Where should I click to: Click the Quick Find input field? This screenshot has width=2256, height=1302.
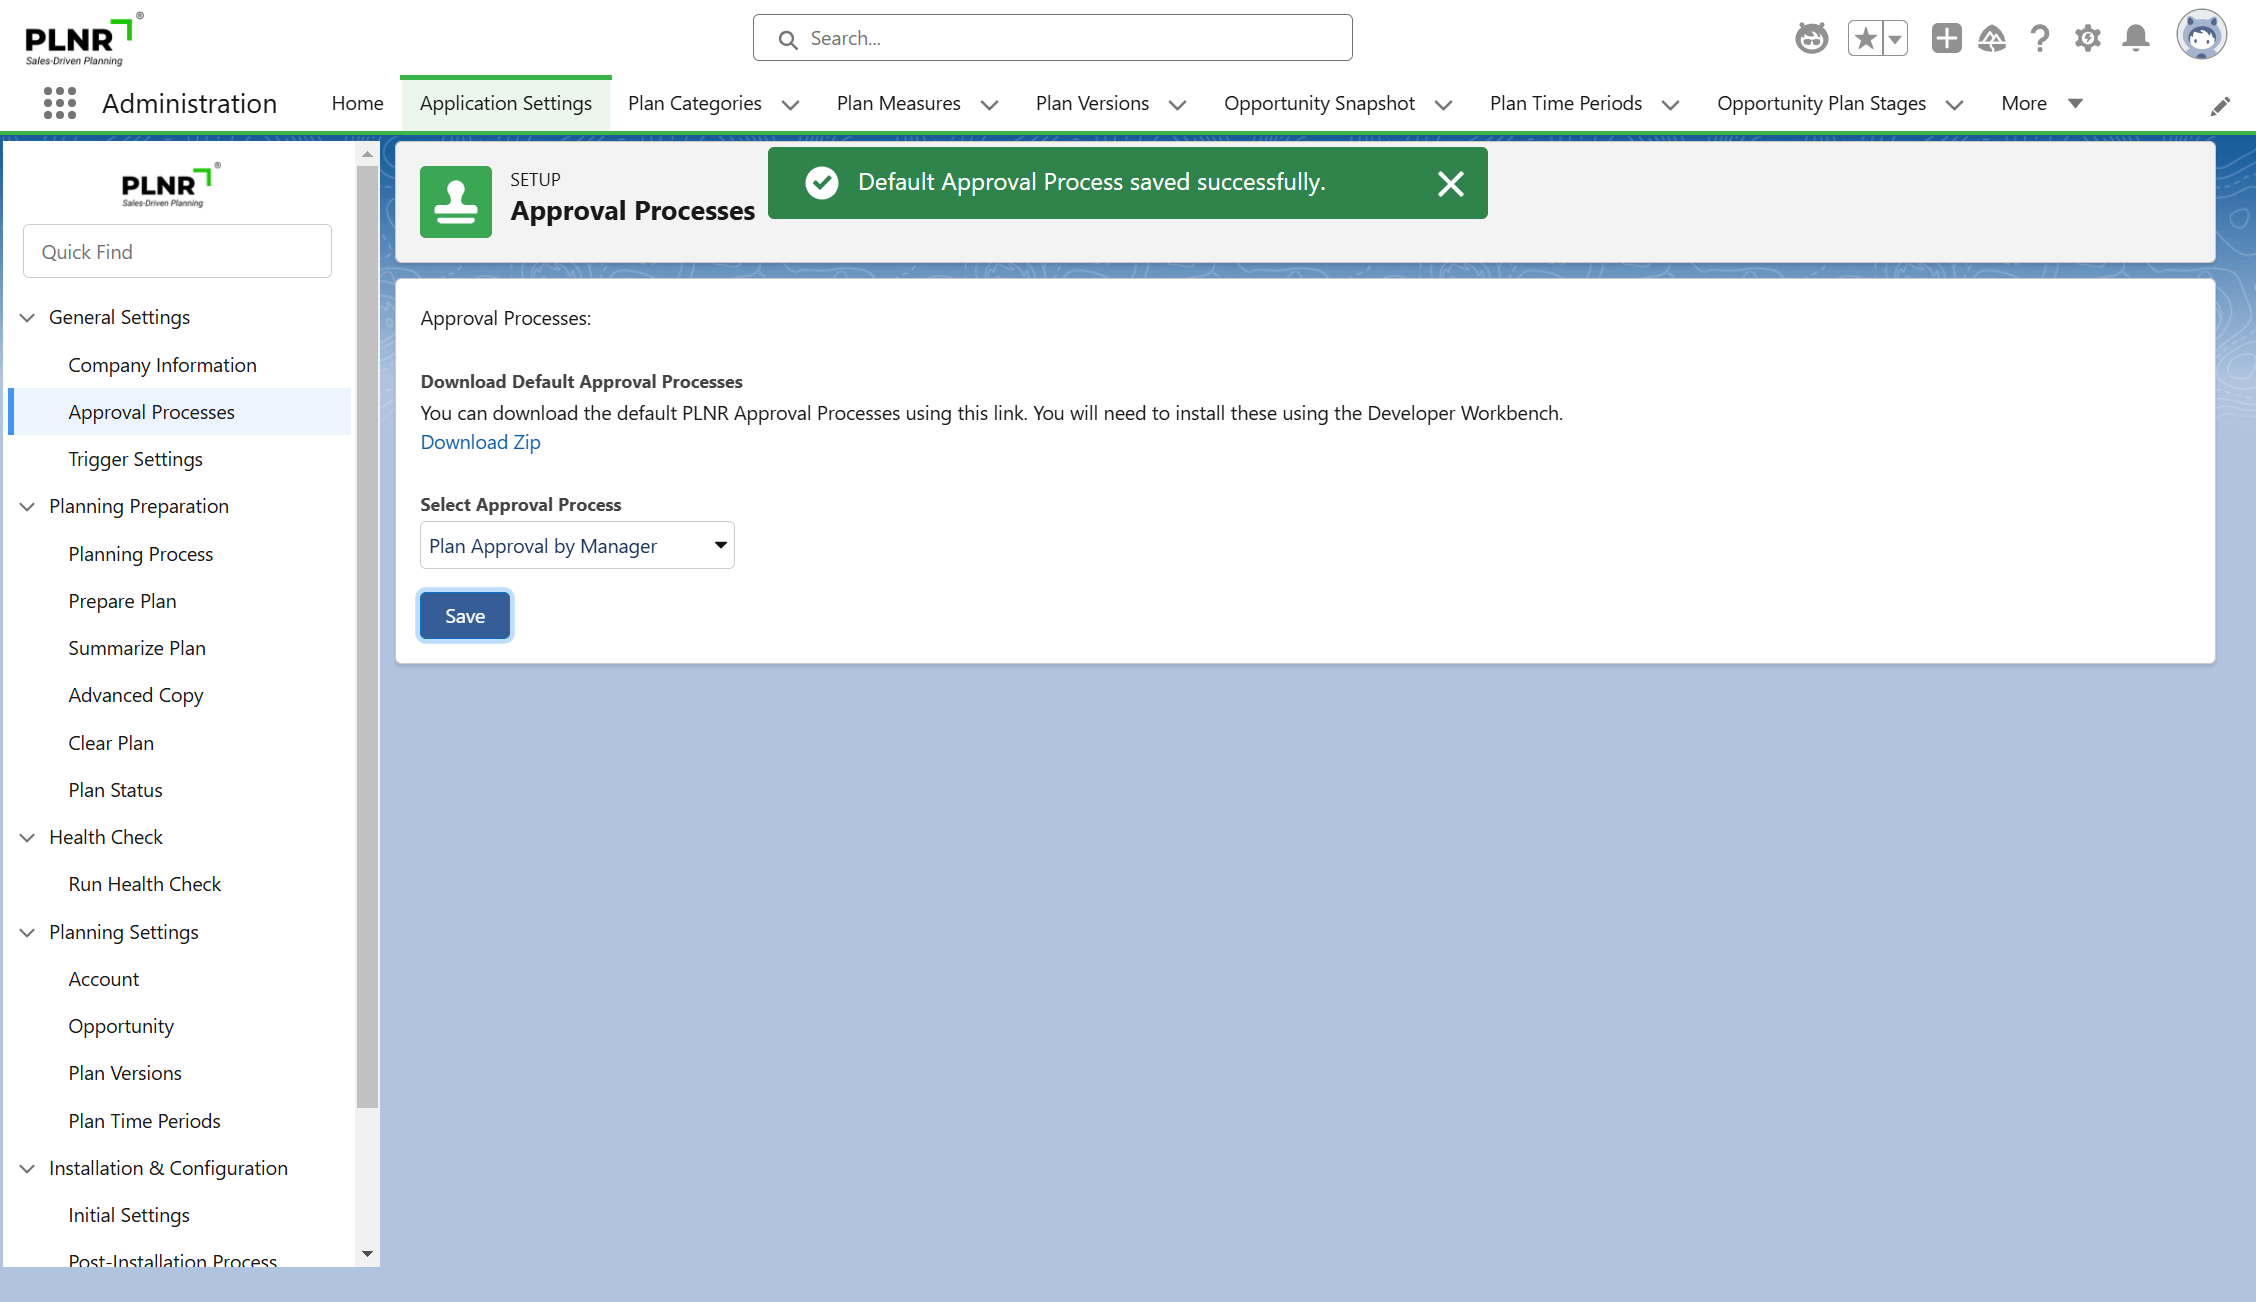(177, 252)
